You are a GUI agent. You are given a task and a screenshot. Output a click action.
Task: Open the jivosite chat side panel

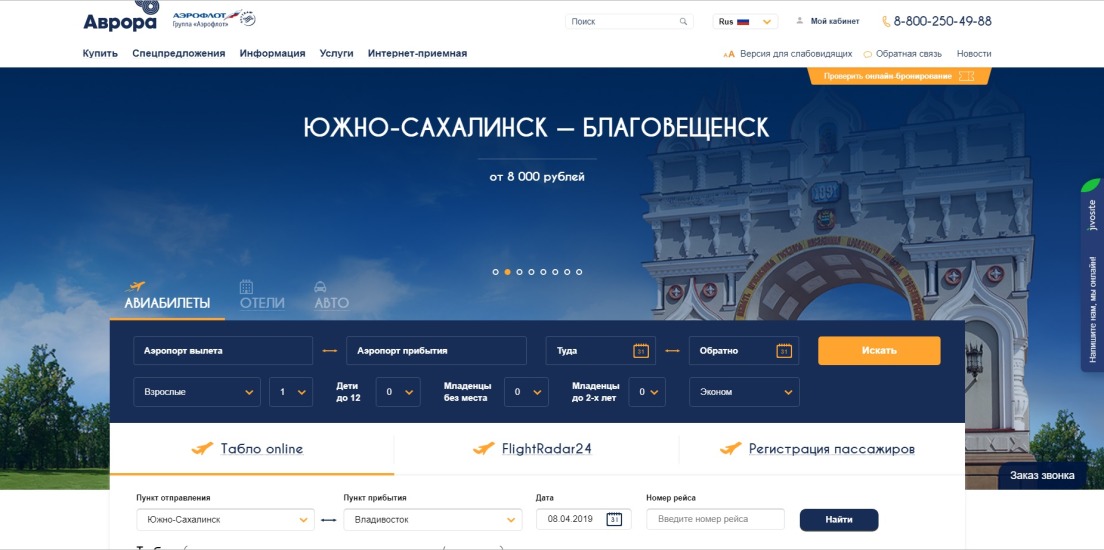(x=1092, y=275)
